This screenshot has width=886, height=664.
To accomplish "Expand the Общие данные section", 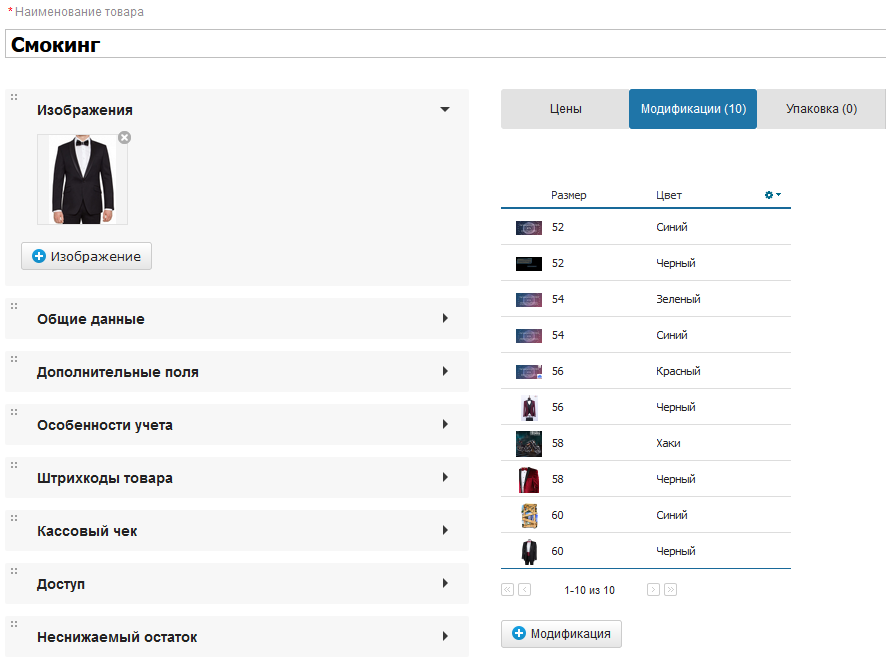I will (x=445, y=319).
